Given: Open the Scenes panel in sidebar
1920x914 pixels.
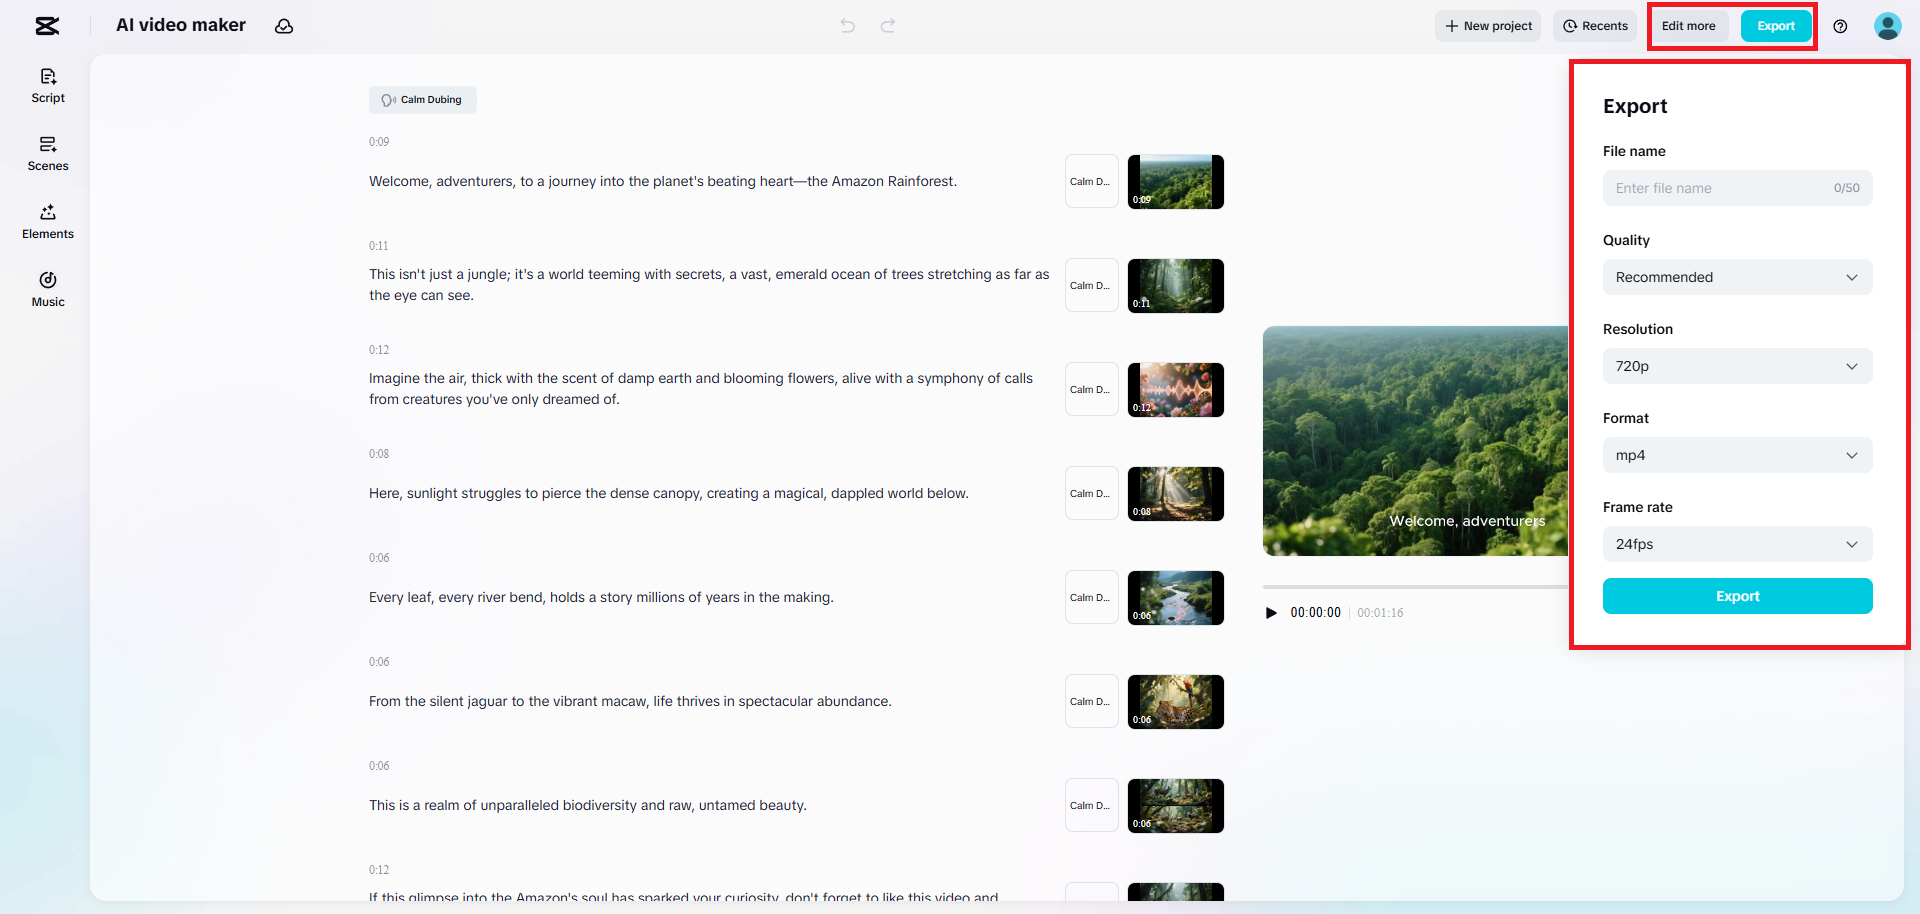Looking at the screenshot, I should pyautogui.click(x=48, y=154).
